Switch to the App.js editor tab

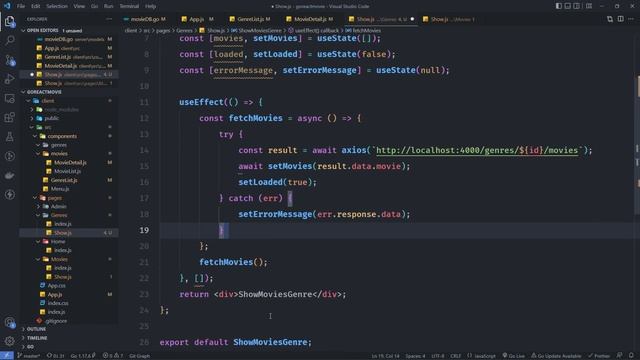tap(198, 19)
